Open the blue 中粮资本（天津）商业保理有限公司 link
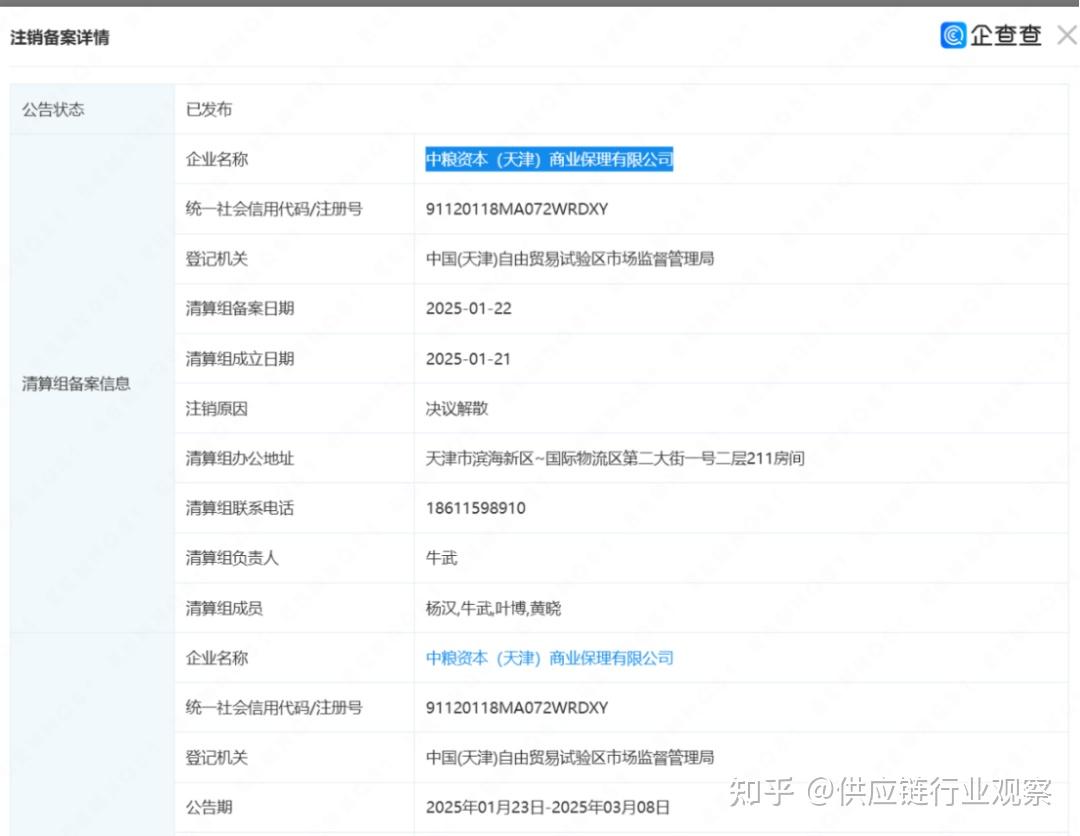Viewport: 1080px width, 836px height. [549, 658]
